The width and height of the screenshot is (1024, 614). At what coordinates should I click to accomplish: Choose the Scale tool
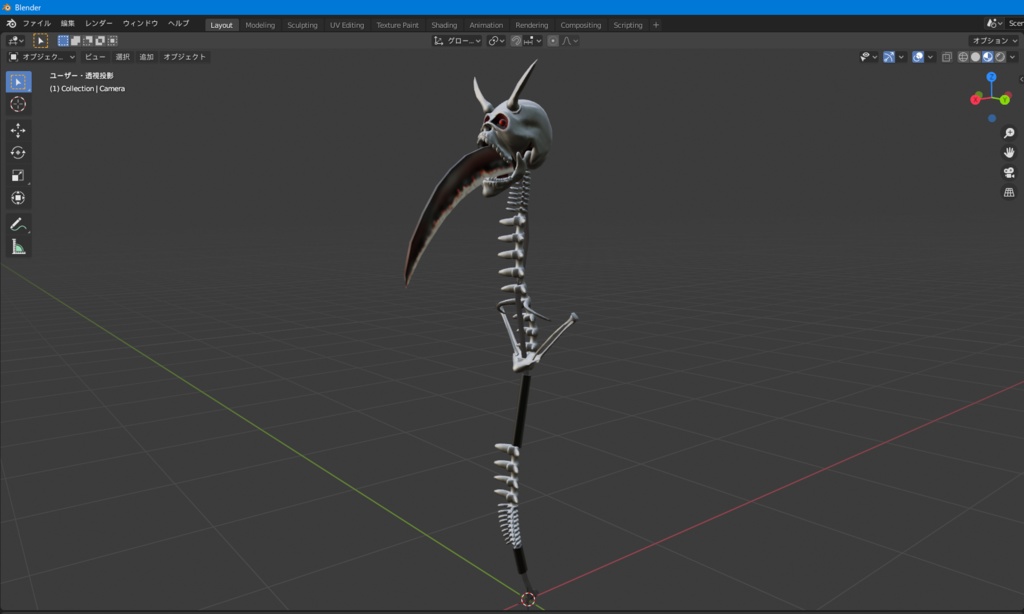click(18, 175)
